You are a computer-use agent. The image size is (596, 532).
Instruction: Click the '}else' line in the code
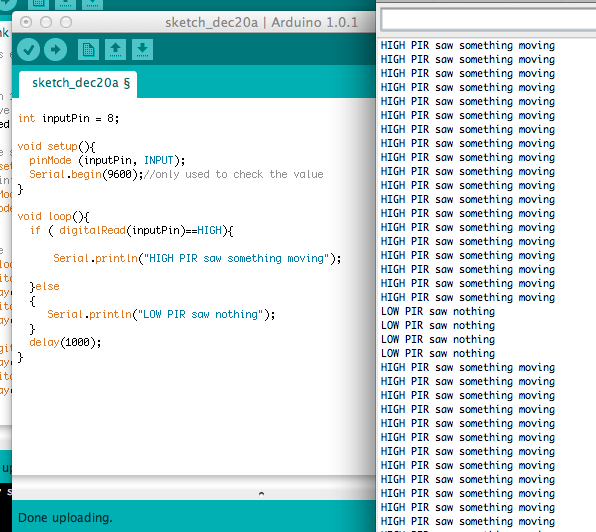click(45, 287)
